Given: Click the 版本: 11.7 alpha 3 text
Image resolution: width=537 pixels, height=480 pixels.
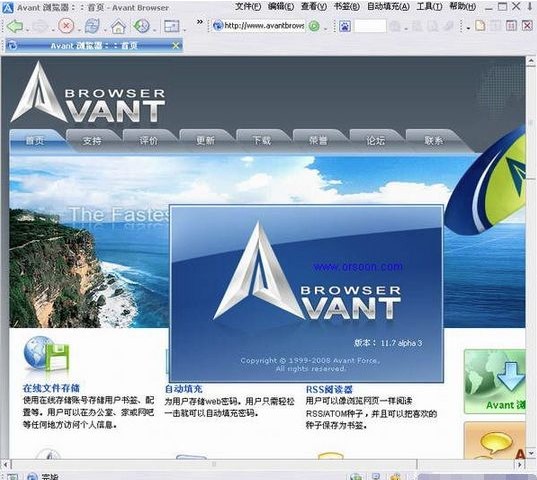Looking at the screenshot, I should (388, 343).
